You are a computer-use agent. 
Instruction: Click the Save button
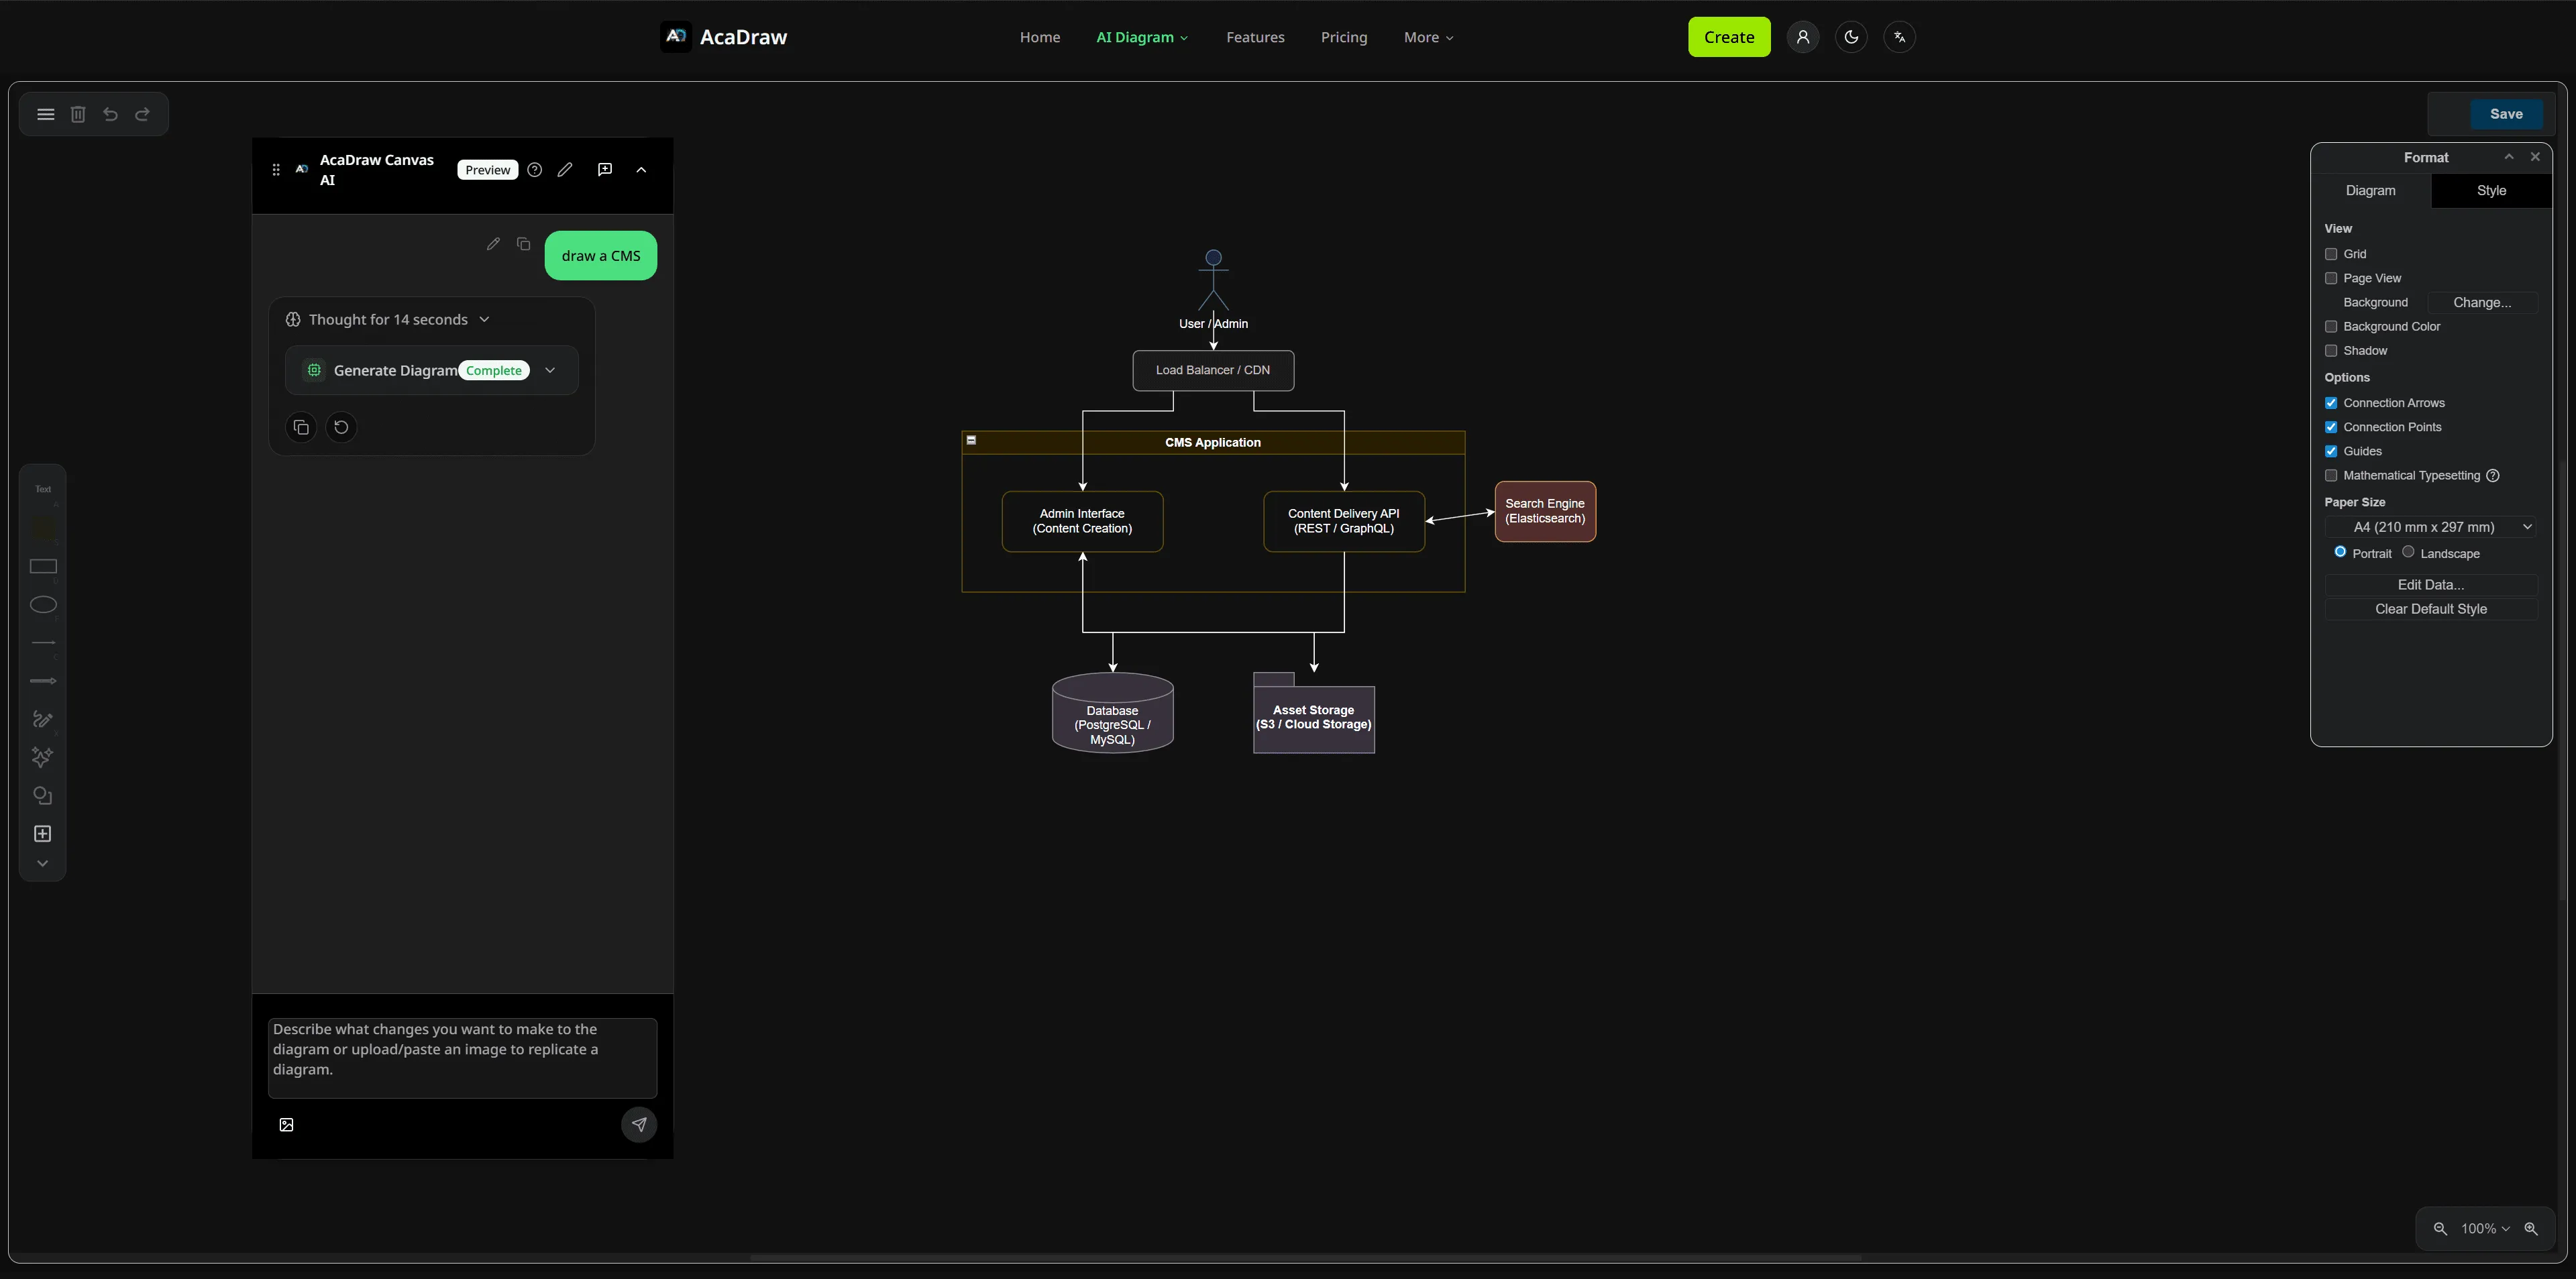(2506, 114)
